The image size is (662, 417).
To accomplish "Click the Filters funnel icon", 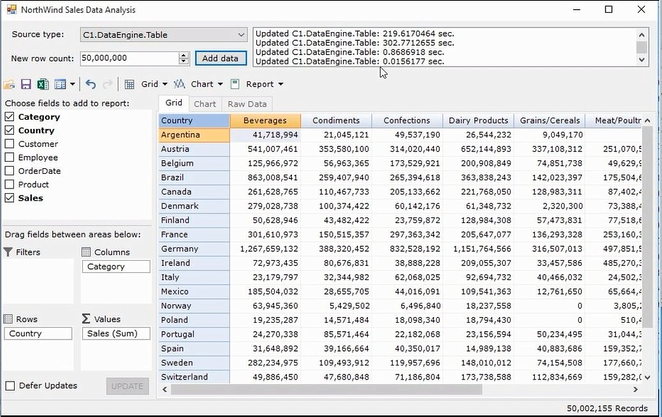I will 8,252.
